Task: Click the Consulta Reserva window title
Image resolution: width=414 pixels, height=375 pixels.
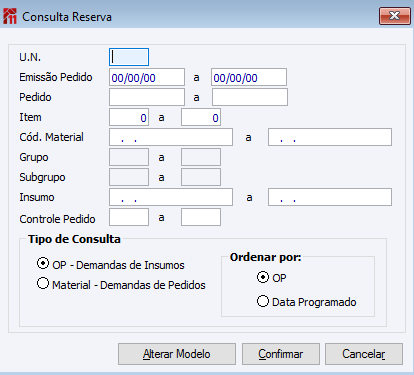Action: point(67,17)
